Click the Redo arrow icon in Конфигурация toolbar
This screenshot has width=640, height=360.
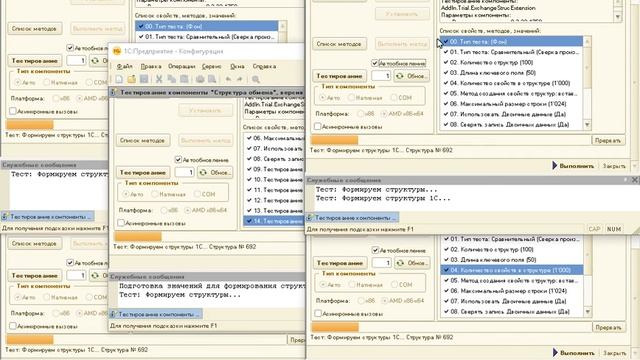pos(240,79)
